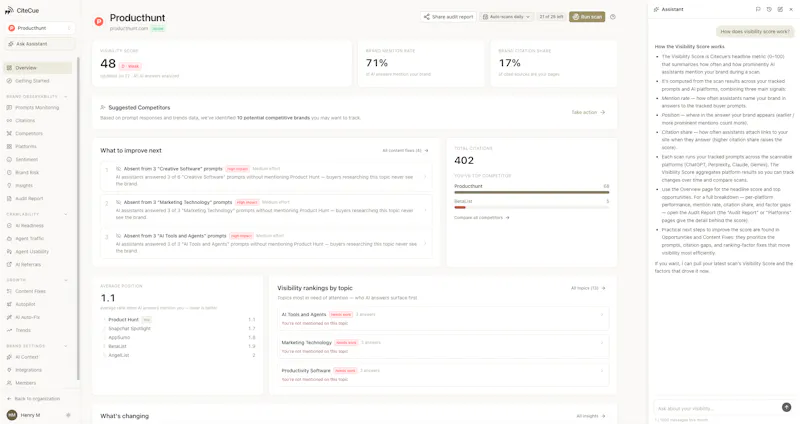The height and width of the screenshot is (424, 800).
Task: Open the Sentiment smiley icon
Action: 9,159
